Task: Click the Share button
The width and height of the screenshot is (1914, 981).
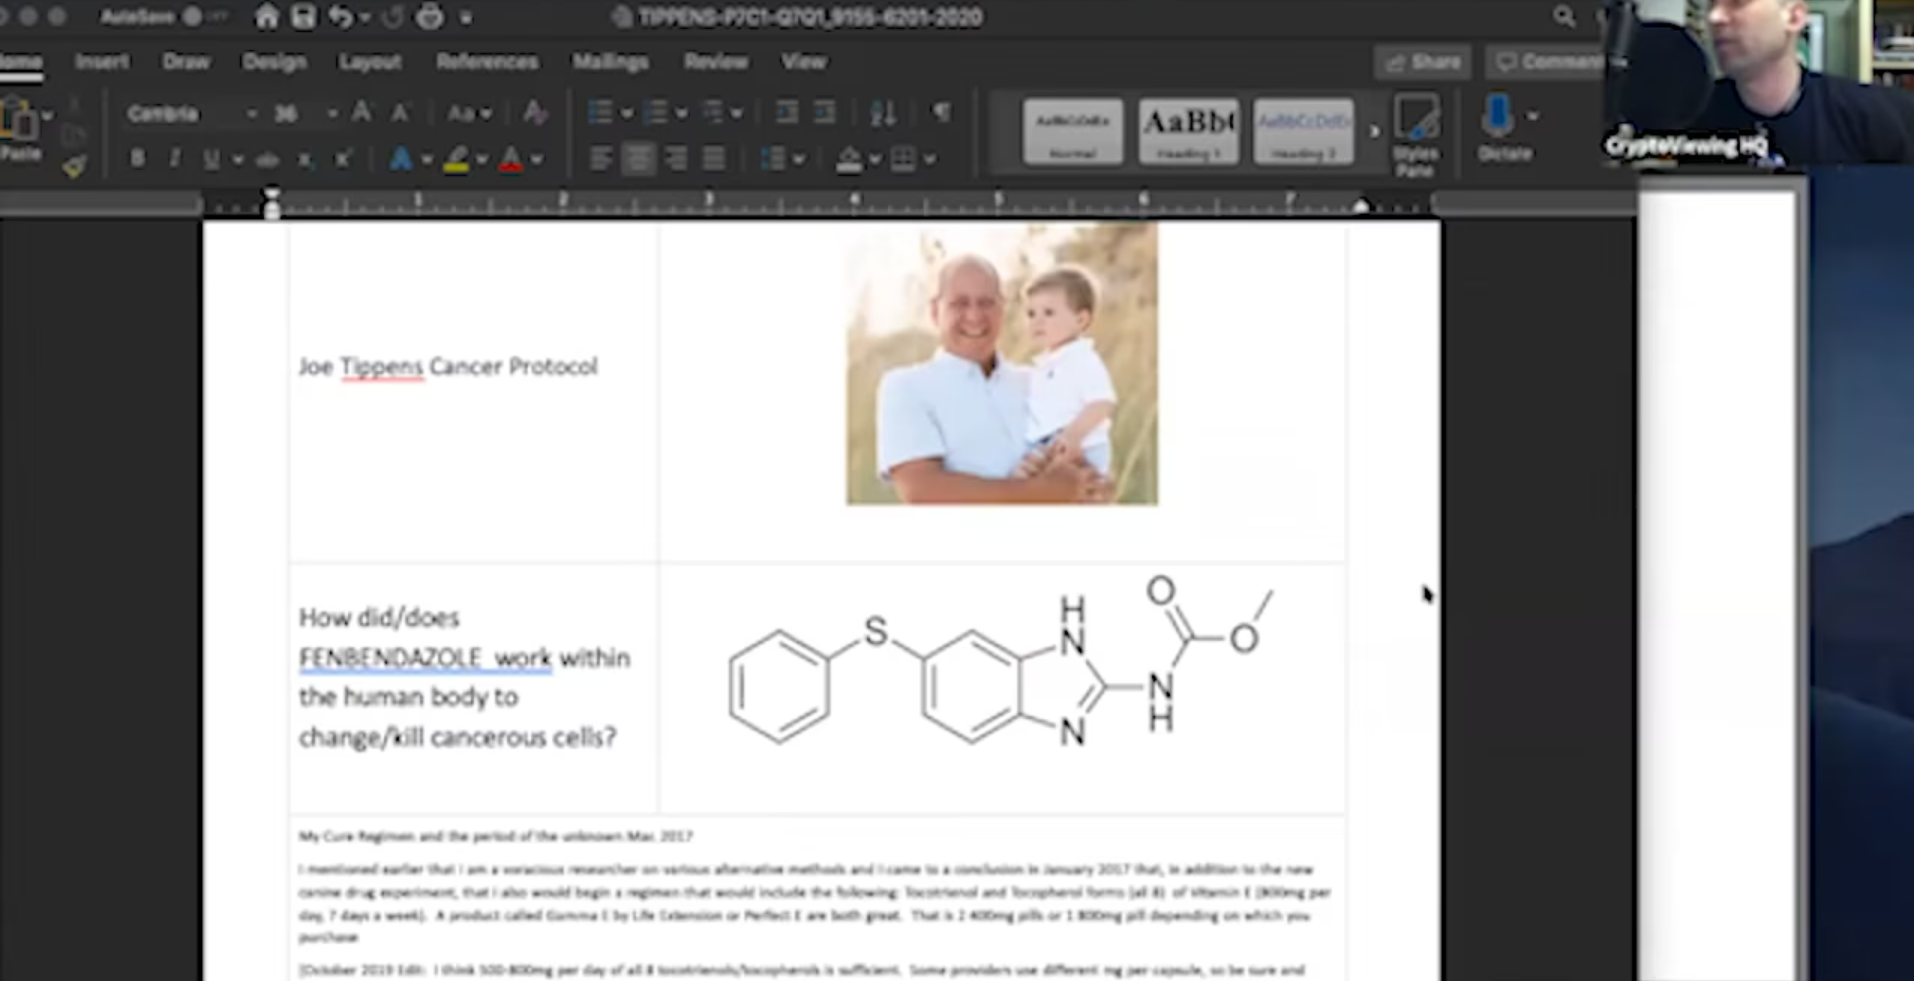Action: pos(1422,62)
